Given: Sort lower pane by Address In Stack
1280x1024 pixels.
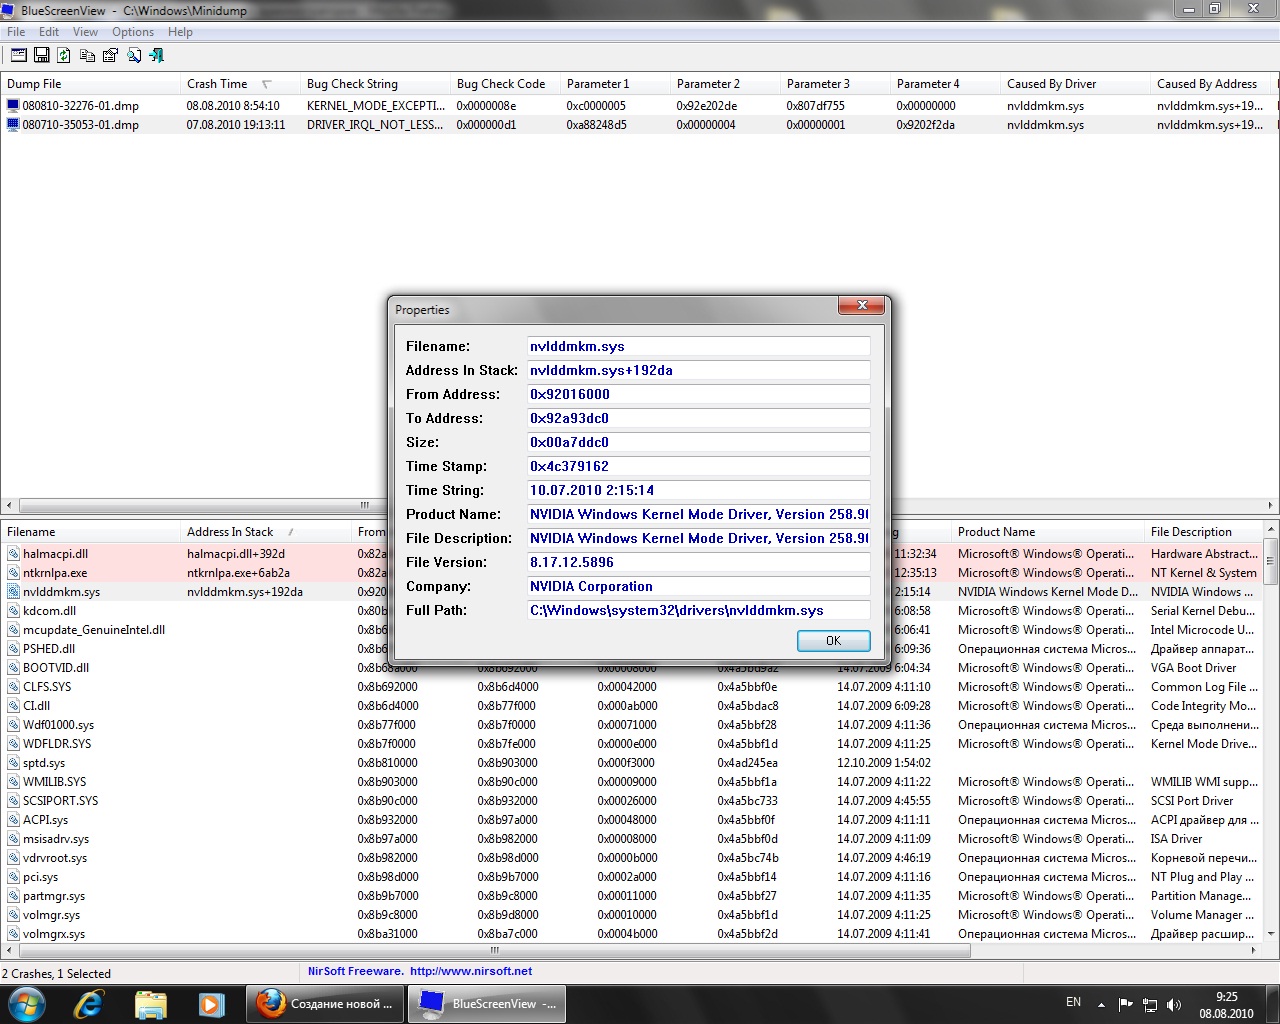Looking at the screenshot, I should coord(265,532).
